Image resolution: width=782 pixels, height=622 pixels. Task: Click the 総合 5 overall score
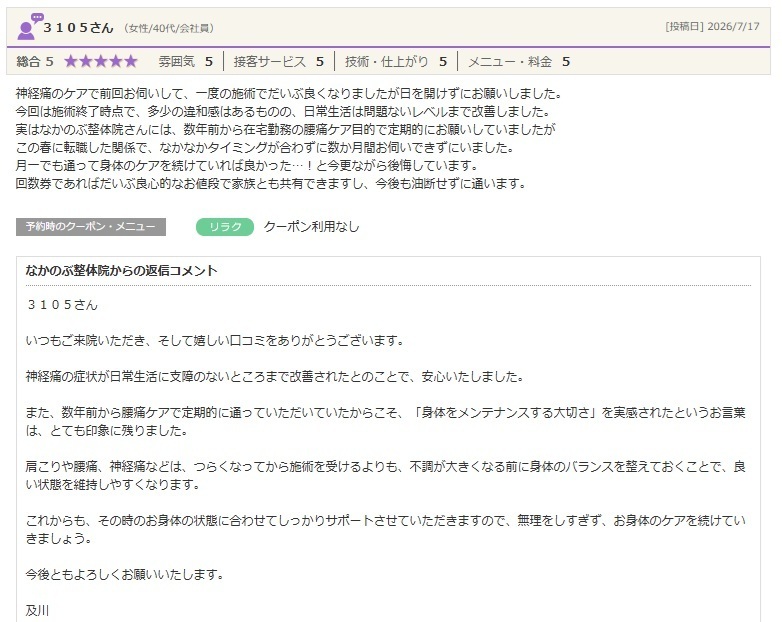pos(35,61)
